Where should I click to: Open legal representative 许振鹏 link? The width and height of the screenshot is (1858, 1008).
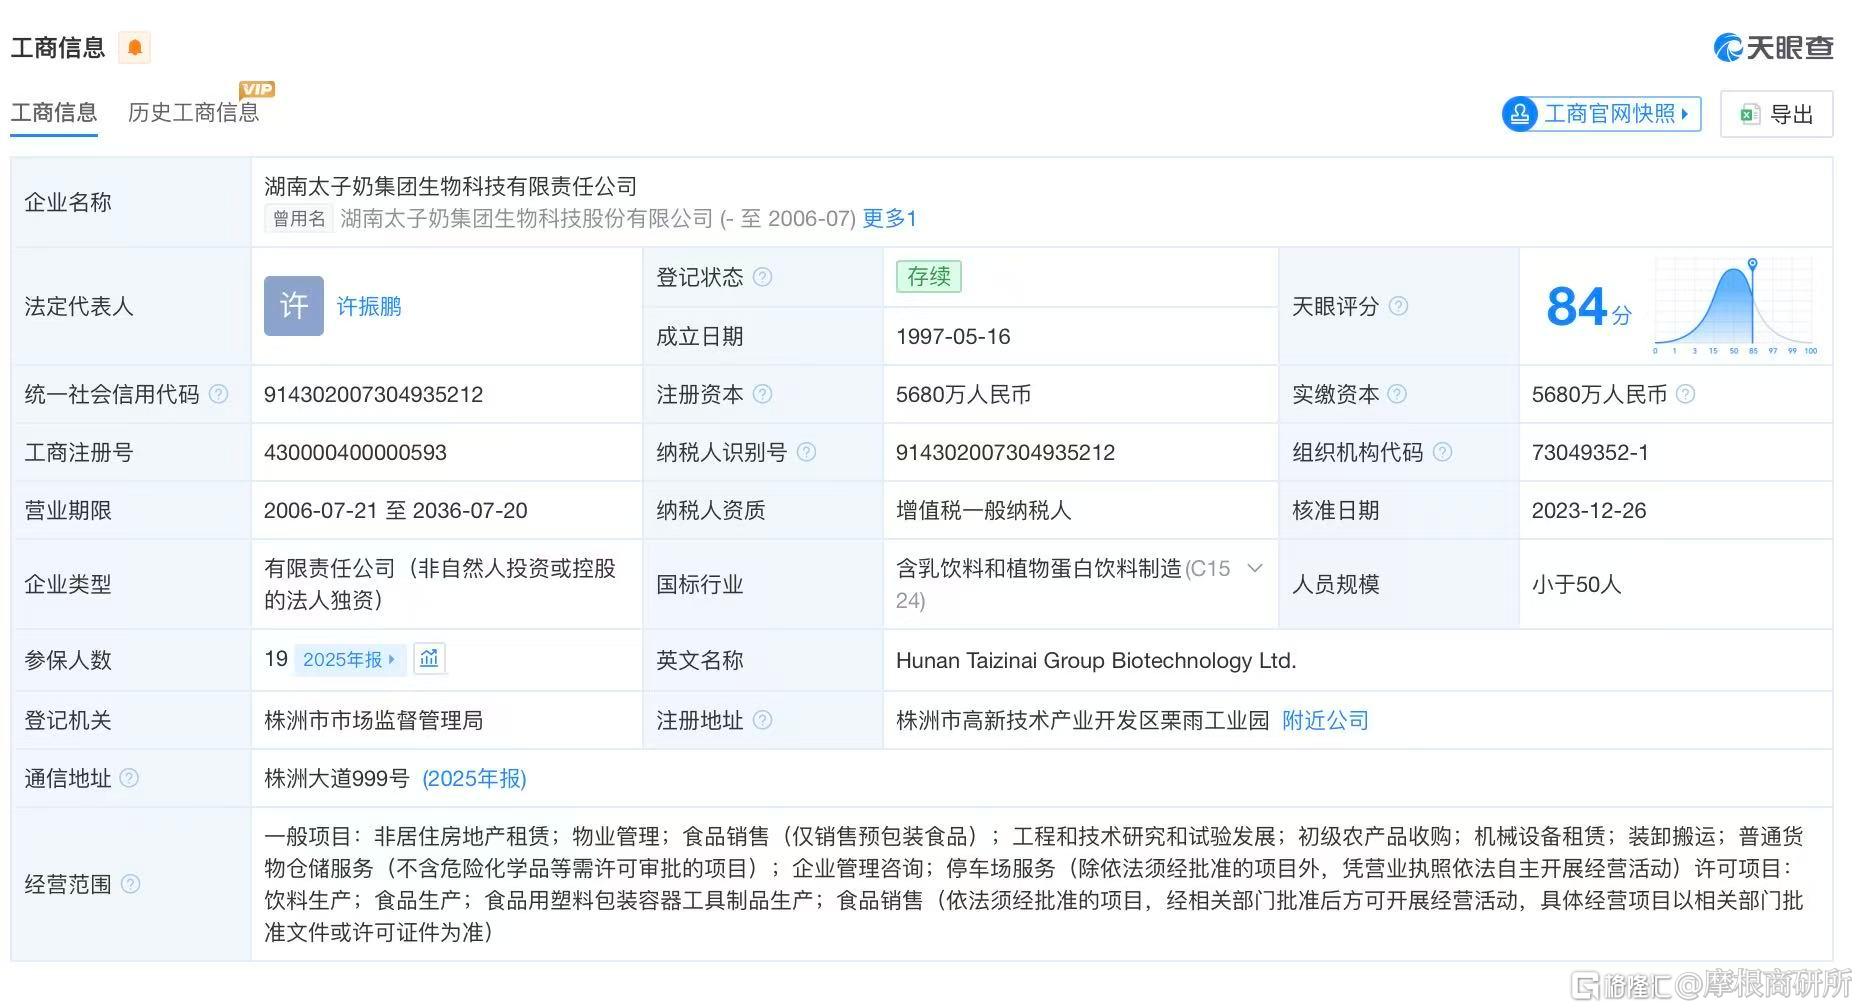point(369,306)
